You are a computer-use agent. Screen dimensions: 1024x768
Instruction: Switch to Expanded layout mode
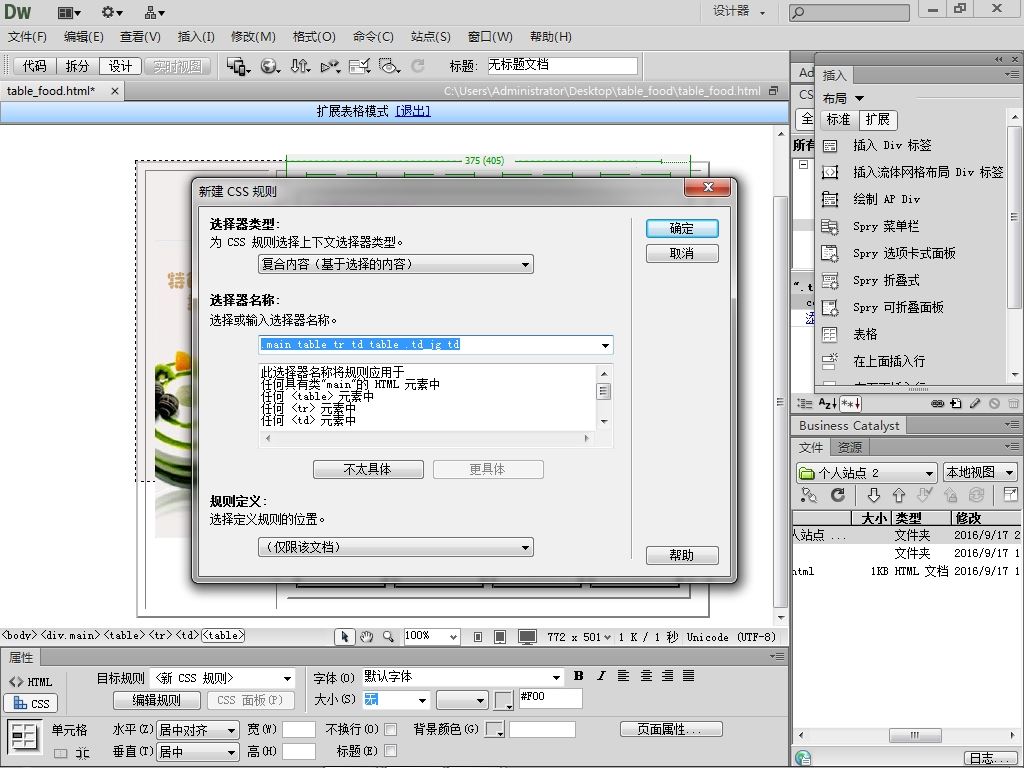pos(878,120)
